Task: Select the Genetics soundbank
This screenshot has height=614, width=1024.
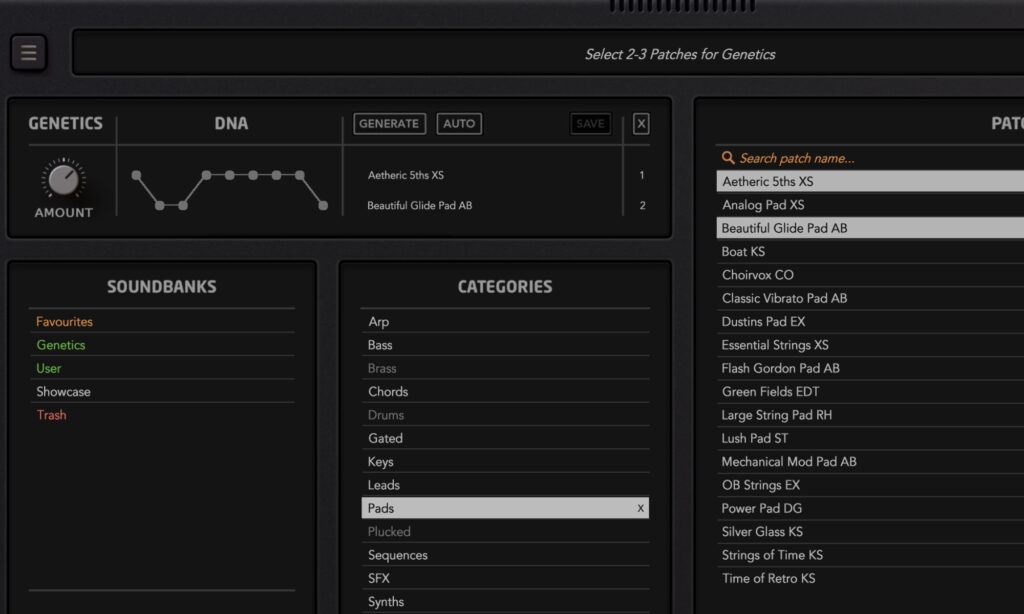Action: (x=61, y=345)
